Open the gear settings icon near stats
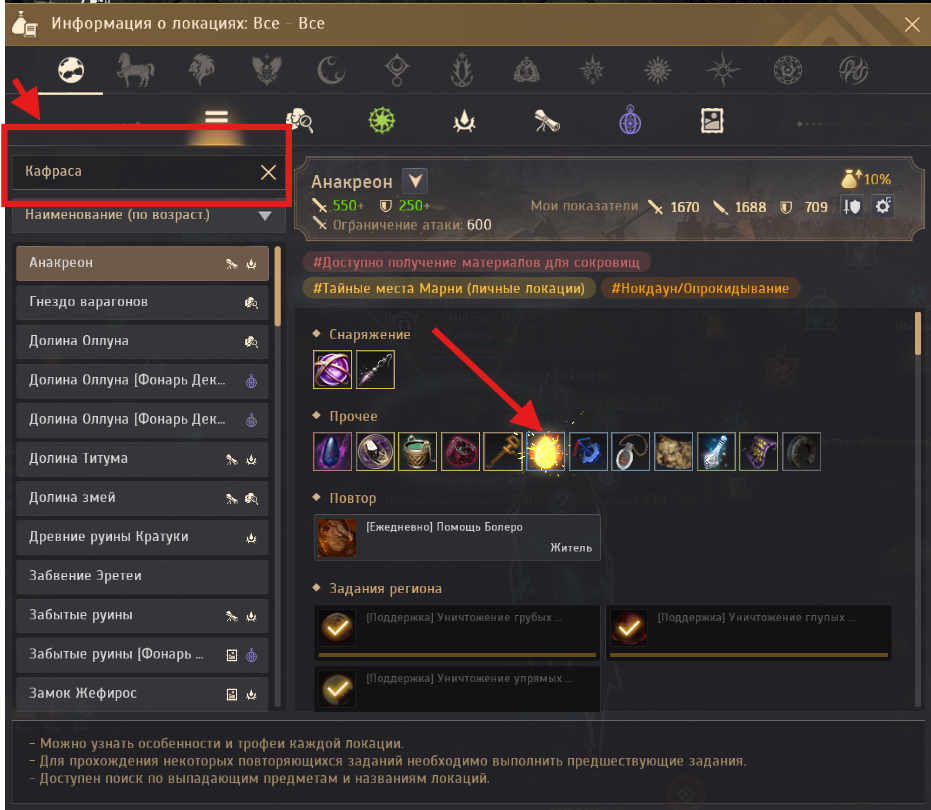Screen dimensions: 931x810 [x=883, y=206]
